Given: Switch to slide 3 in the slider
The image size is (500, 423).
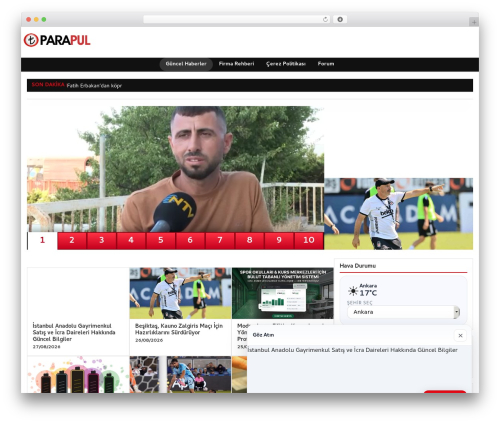Looking at the screenshot, I should coord(102,240).
